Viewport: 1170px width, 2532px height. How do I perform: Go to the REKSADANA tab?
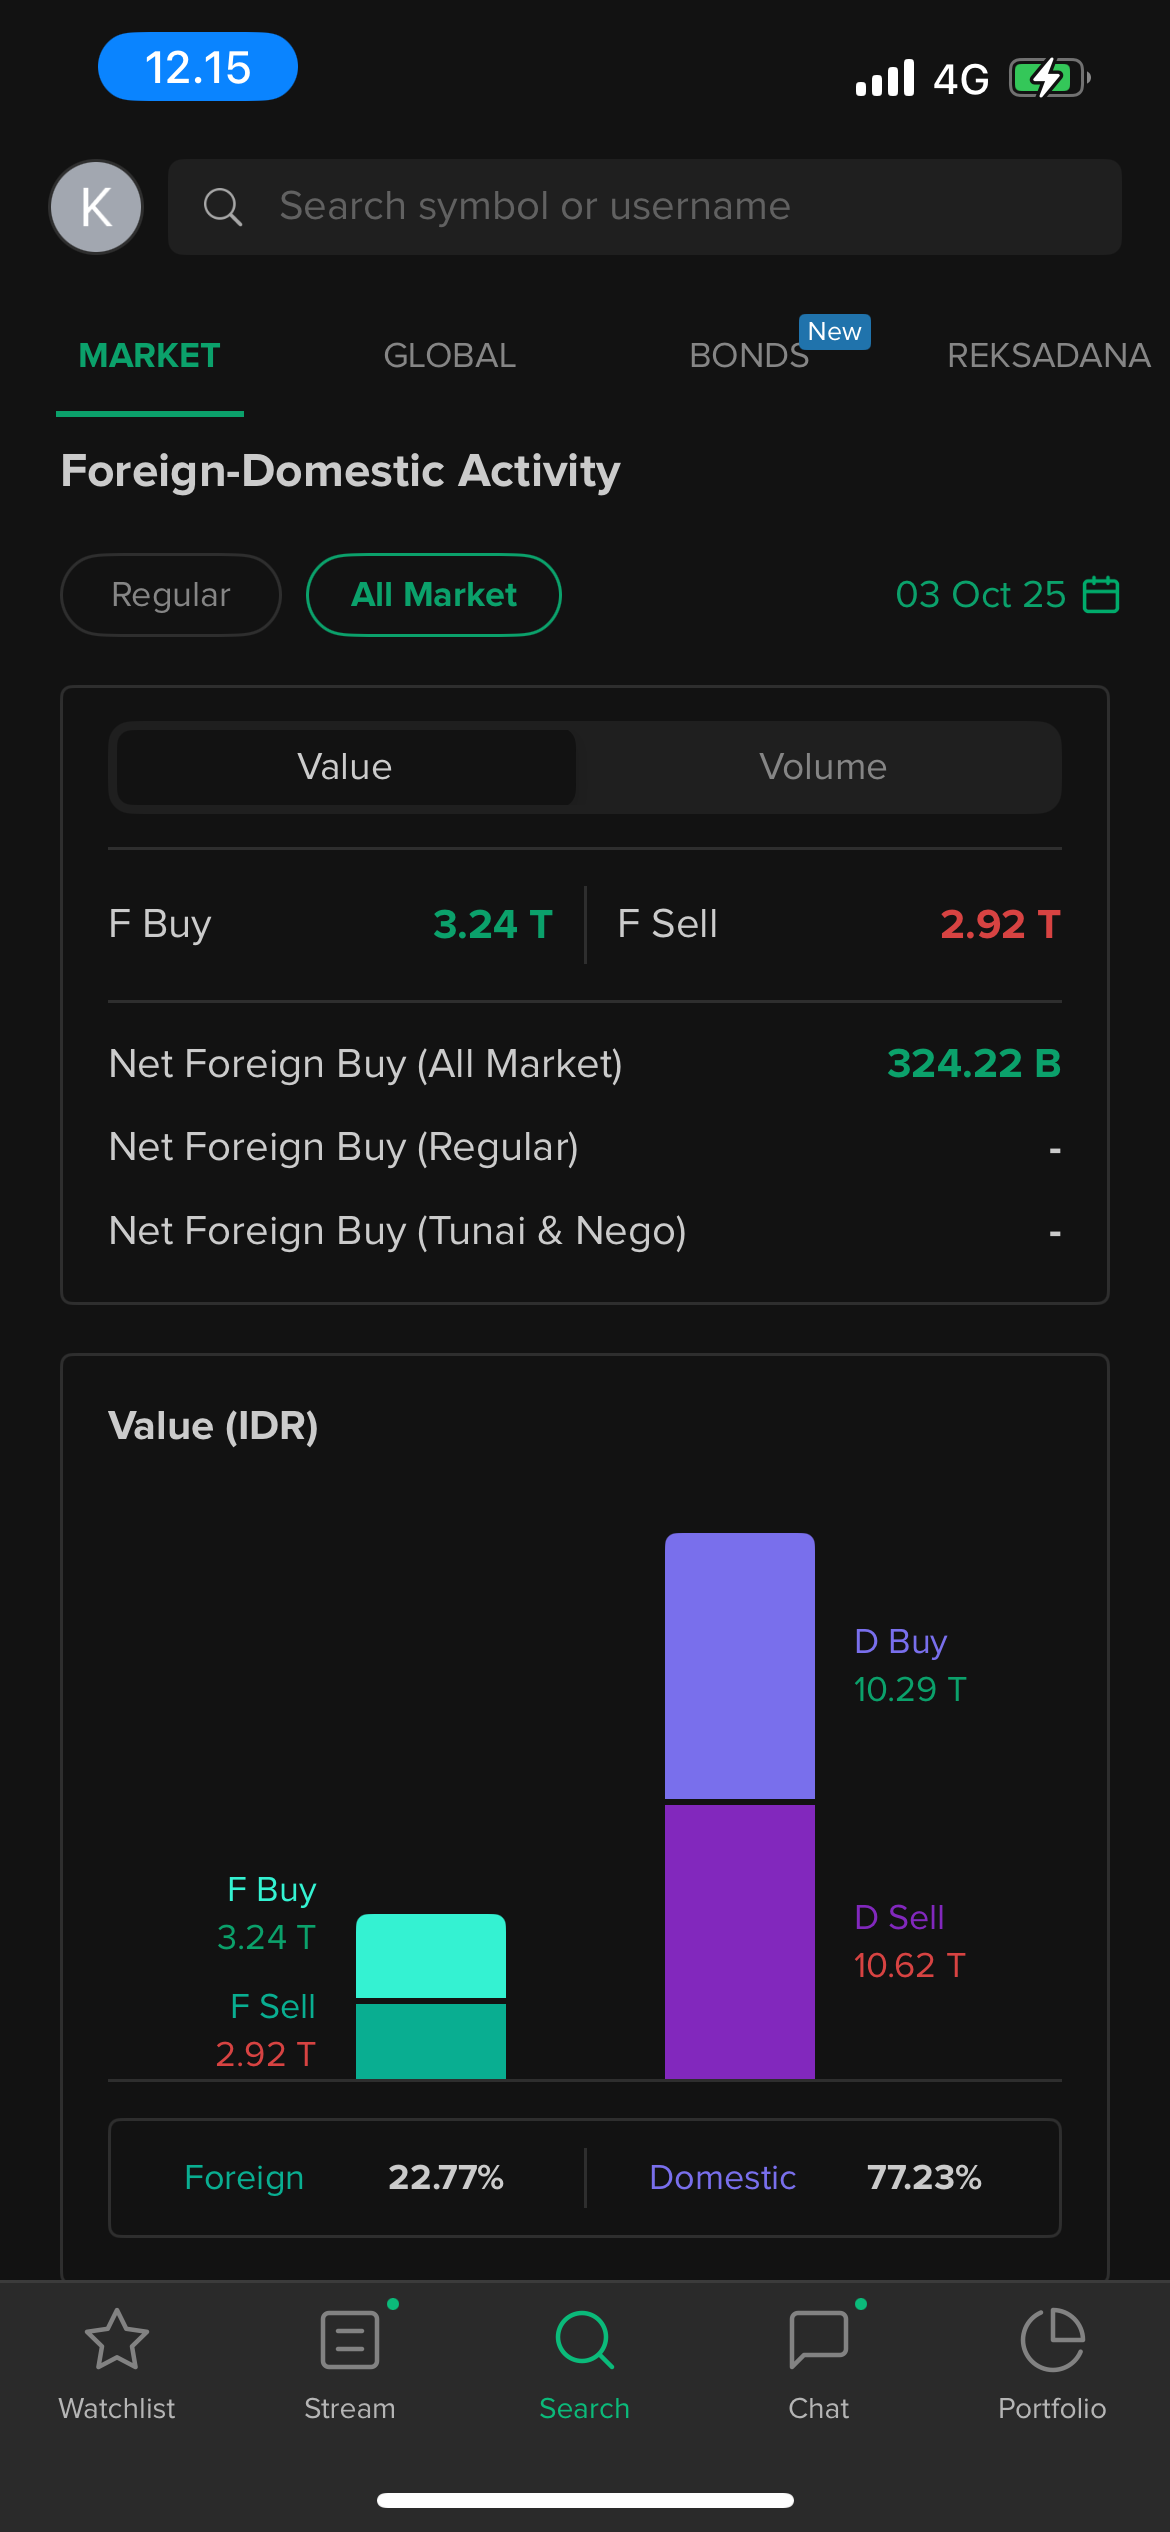(1048, 356)
